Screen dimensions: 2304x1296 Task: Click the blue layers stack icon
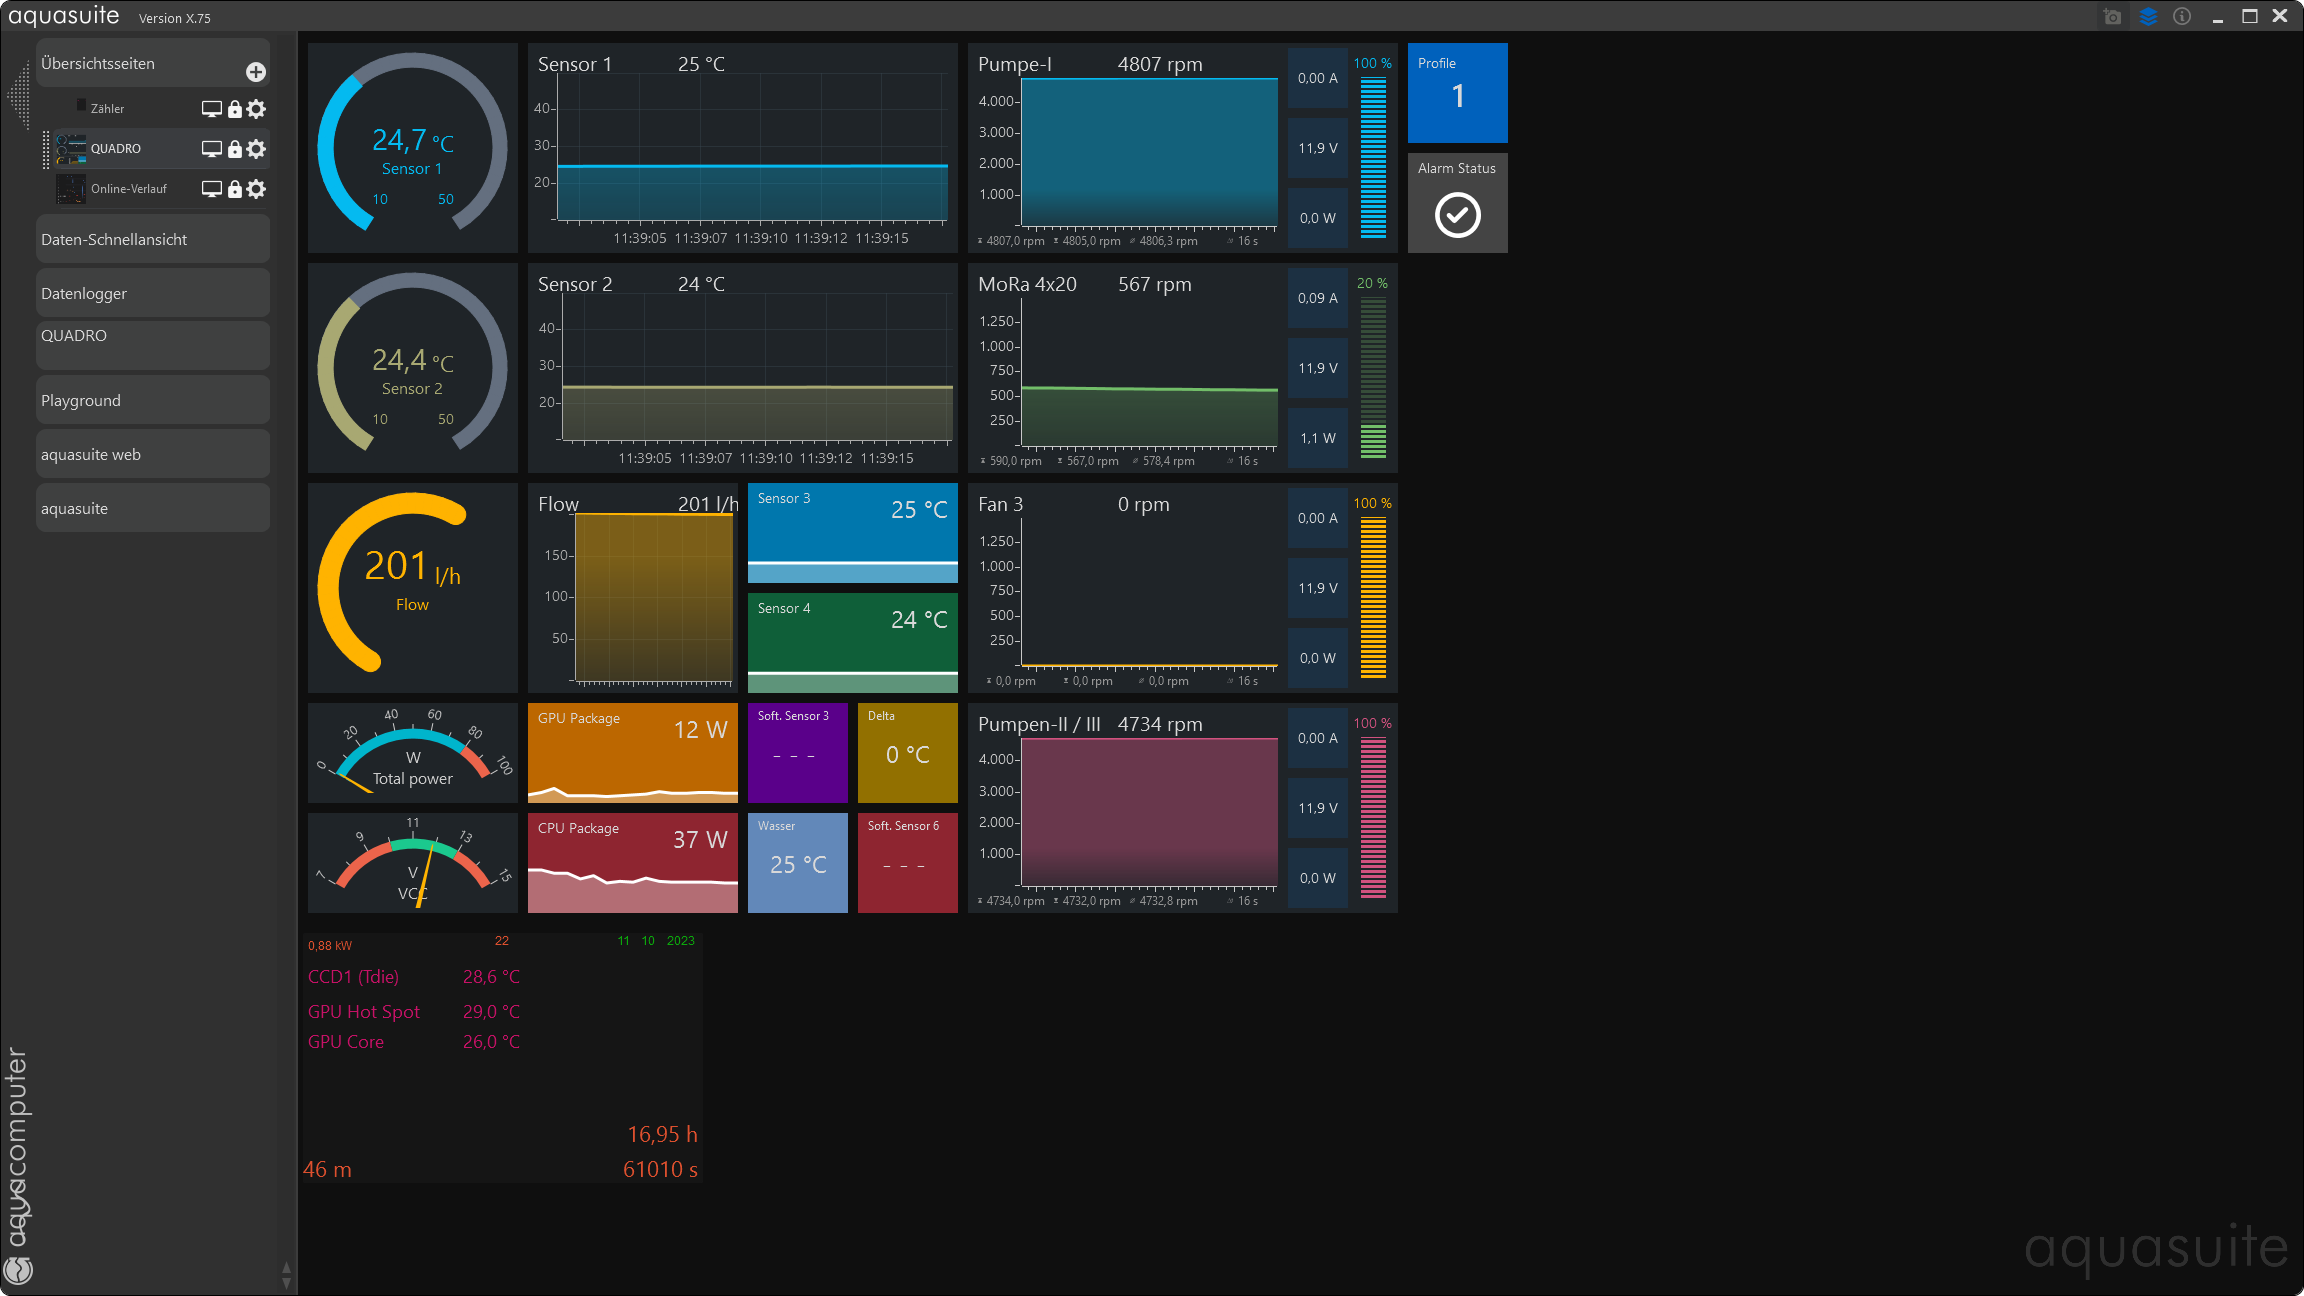point(2148,17)
